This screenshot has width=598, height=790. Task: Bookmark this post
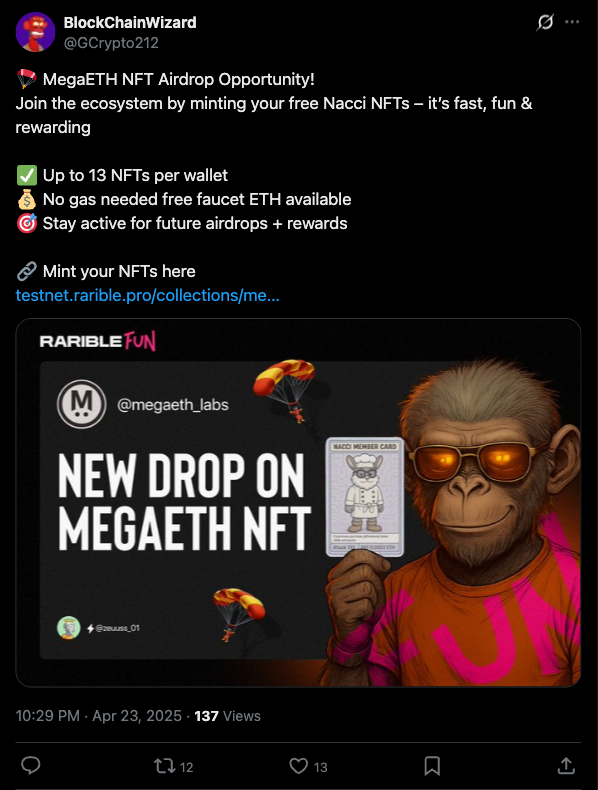pos(432,766)
